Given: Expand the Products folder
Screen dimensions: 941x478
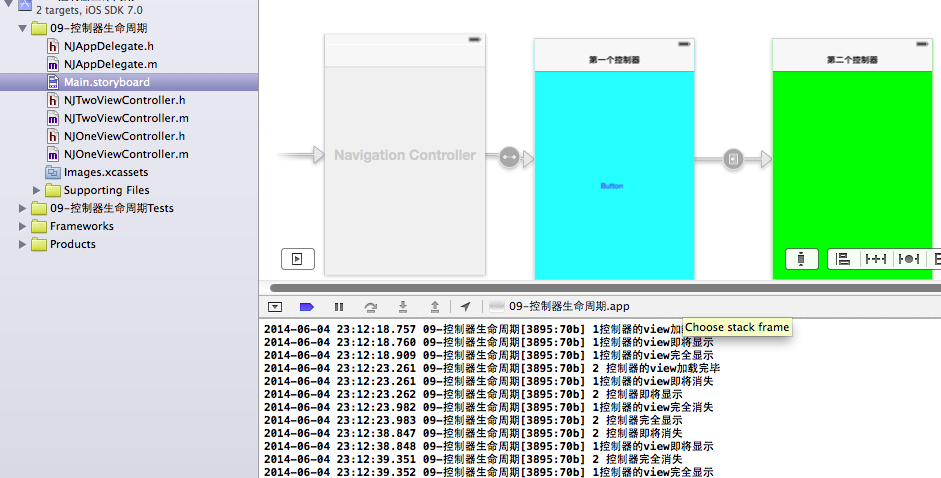Looking at the screenshot, I should [22, 244].
